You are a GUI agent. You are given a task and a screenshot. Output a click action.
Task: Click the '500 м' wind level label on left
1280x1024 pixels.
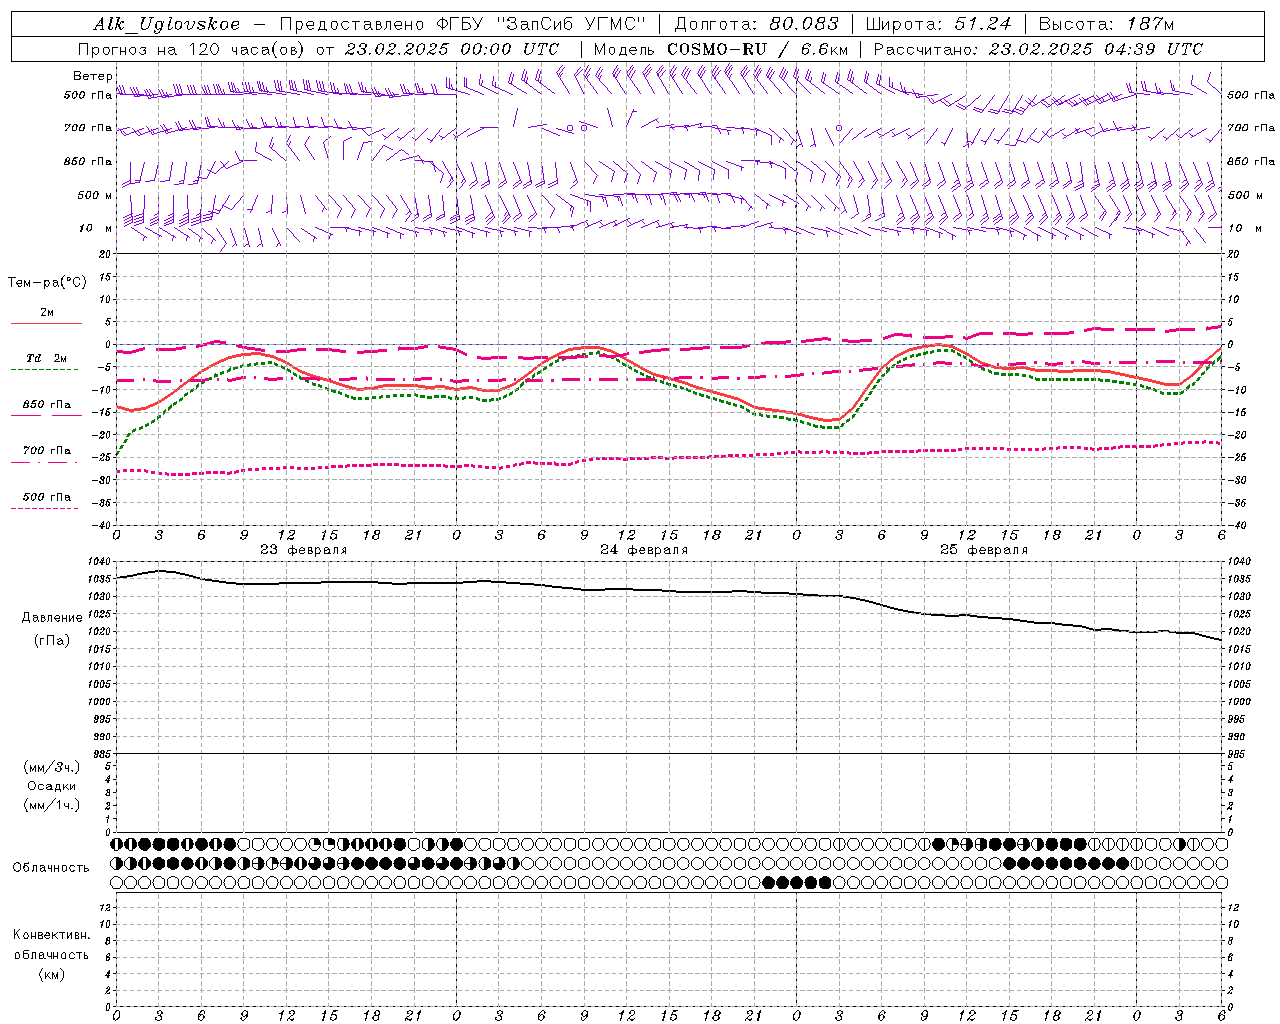pyautogui.click(x=95, y=195)
